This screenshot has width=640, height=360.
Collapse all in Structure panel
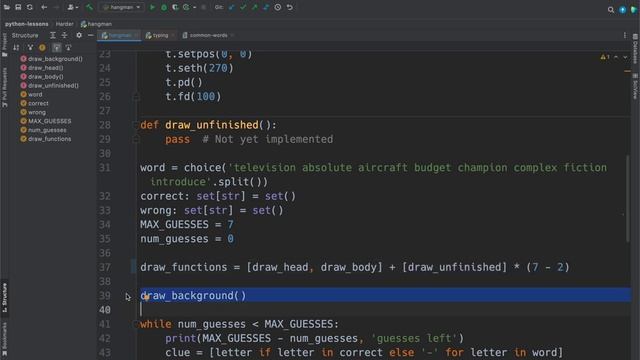(x=64, y=36)
